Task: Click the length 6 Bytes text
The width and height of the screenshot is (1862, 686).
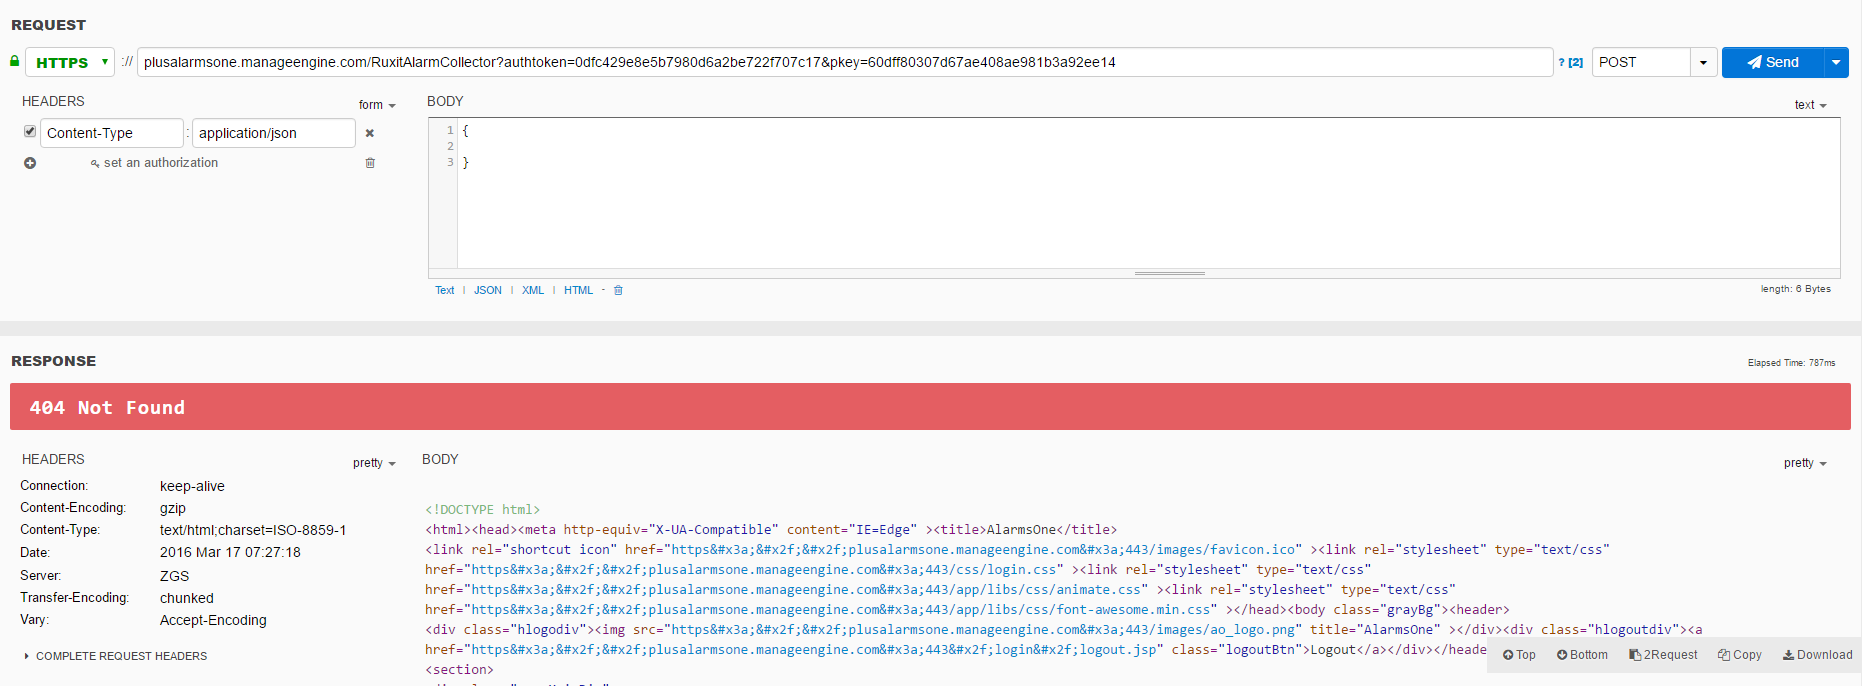Action: (1795, 289)
